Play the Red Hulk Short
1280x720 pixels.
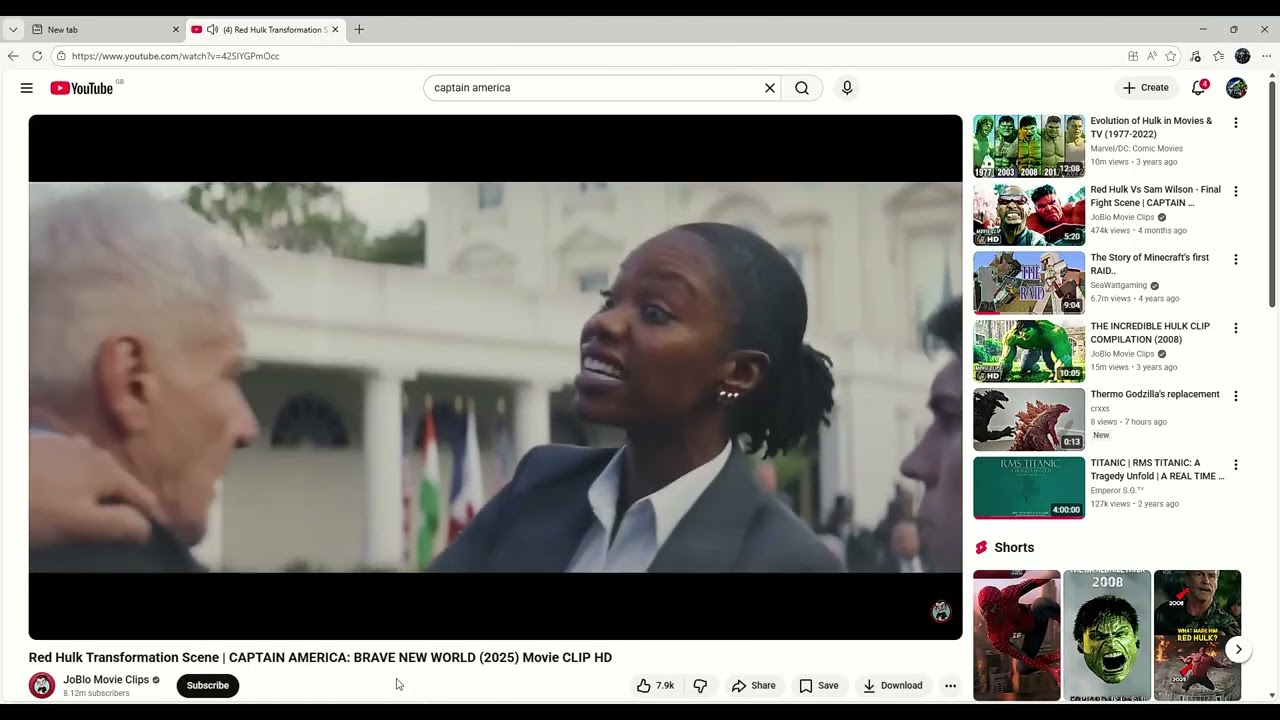pos(1197,636)
